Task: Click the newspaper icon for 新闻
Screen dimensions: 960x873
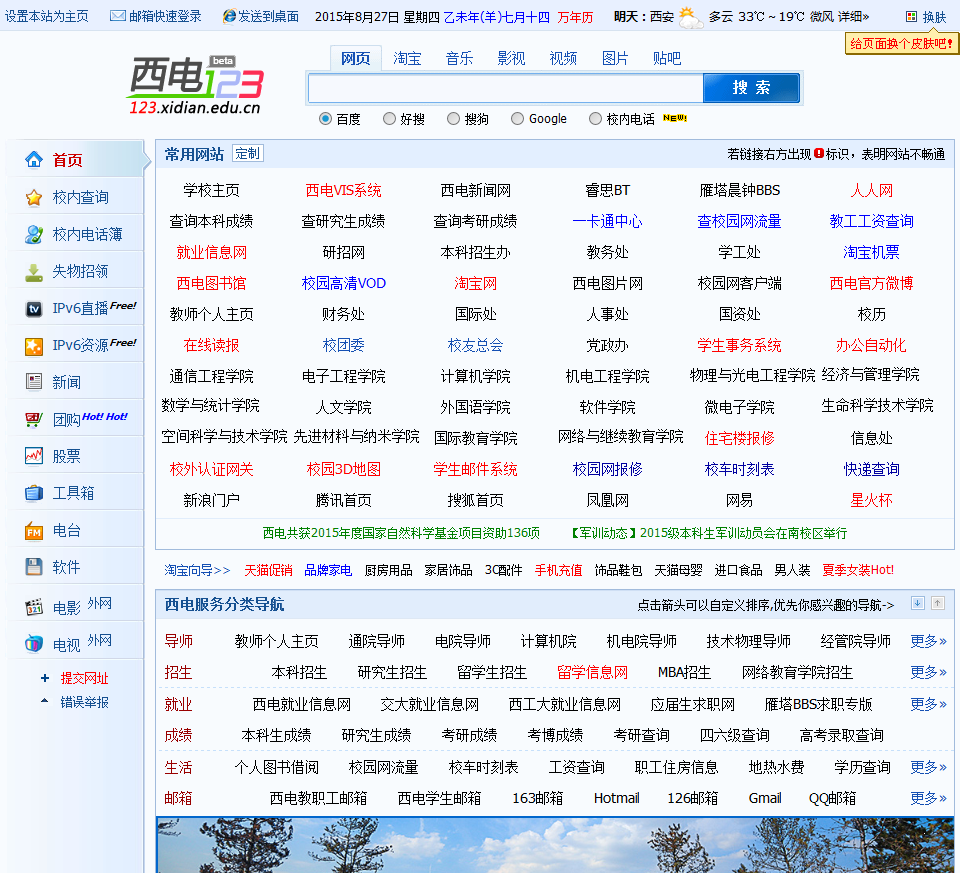Action: 34,382
